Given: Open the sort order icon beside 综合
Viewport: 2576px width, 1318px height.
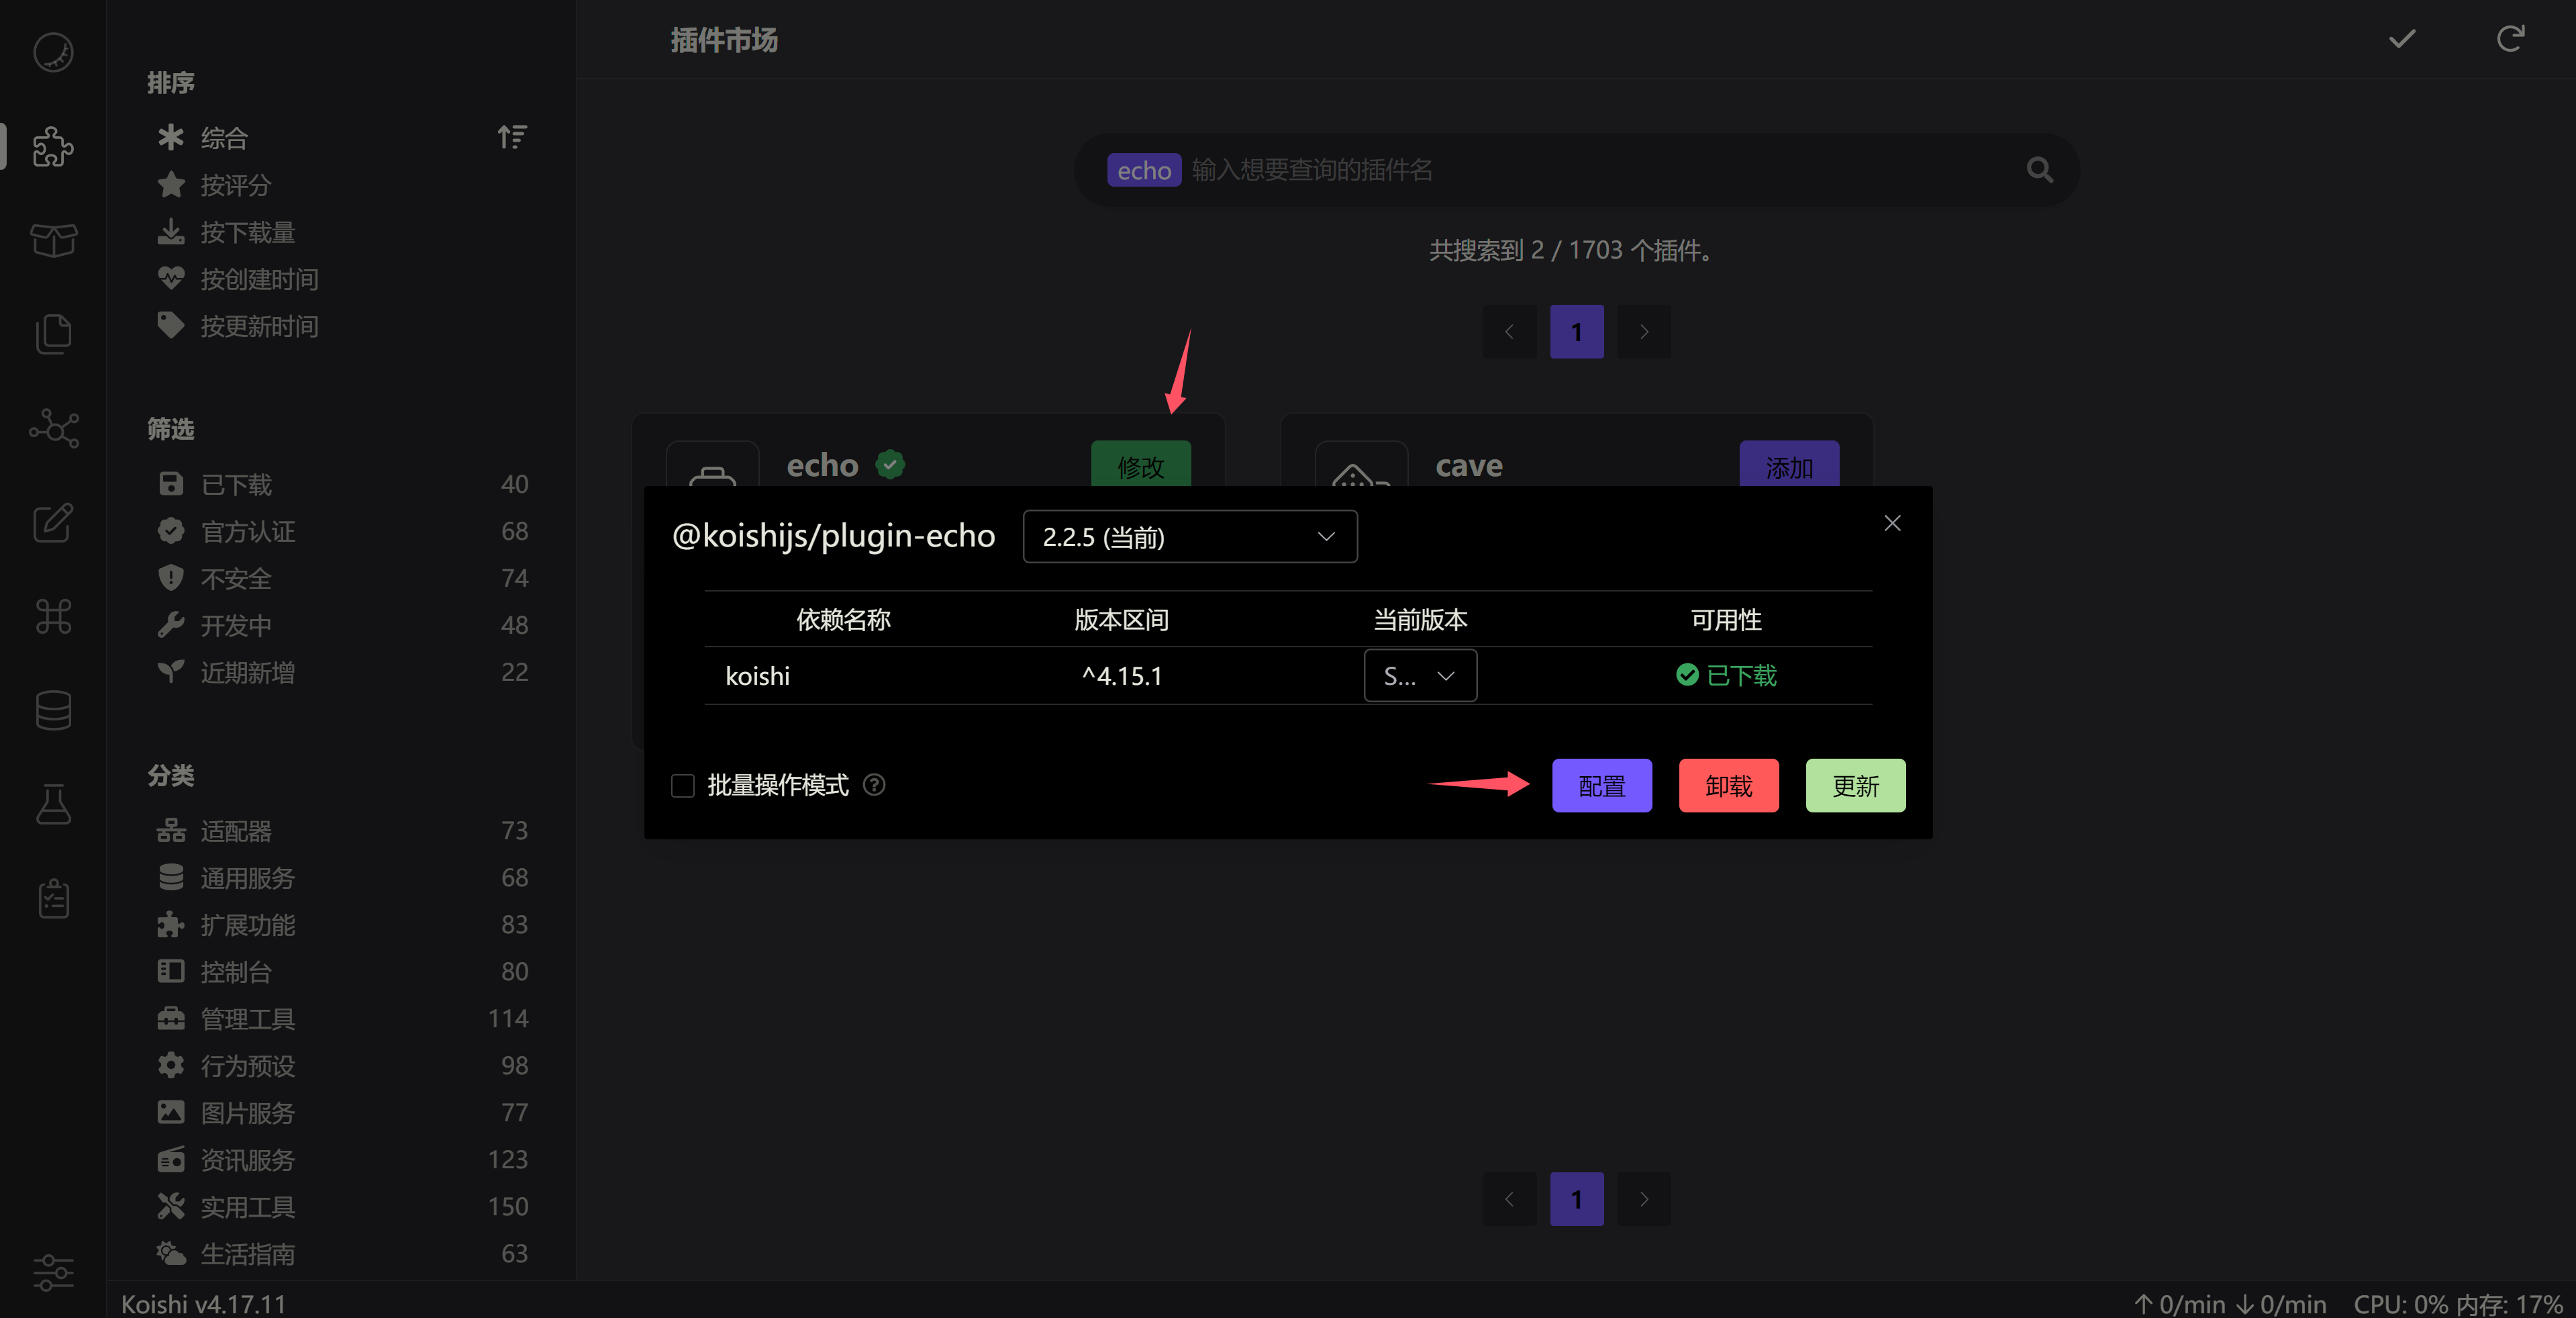Looking at the screenshot, I should coord(511,137).
